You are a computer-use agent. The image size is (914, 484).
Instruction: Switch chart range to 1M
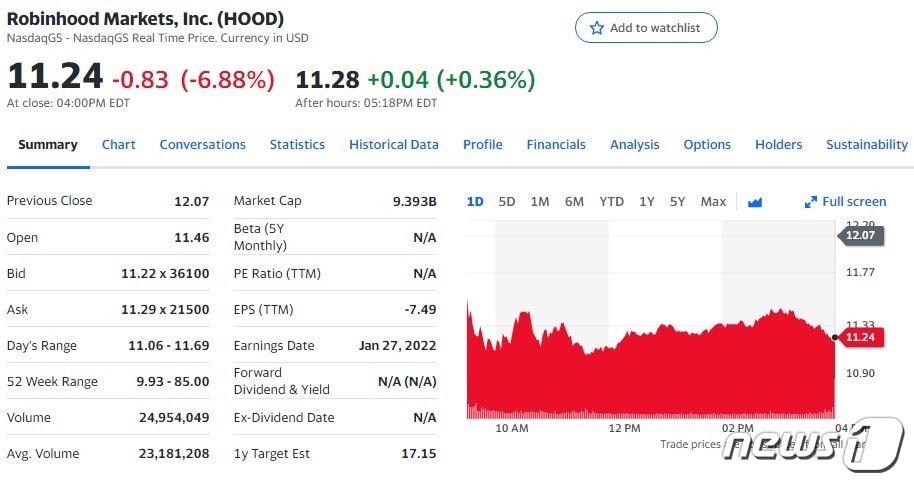(540, 201)
